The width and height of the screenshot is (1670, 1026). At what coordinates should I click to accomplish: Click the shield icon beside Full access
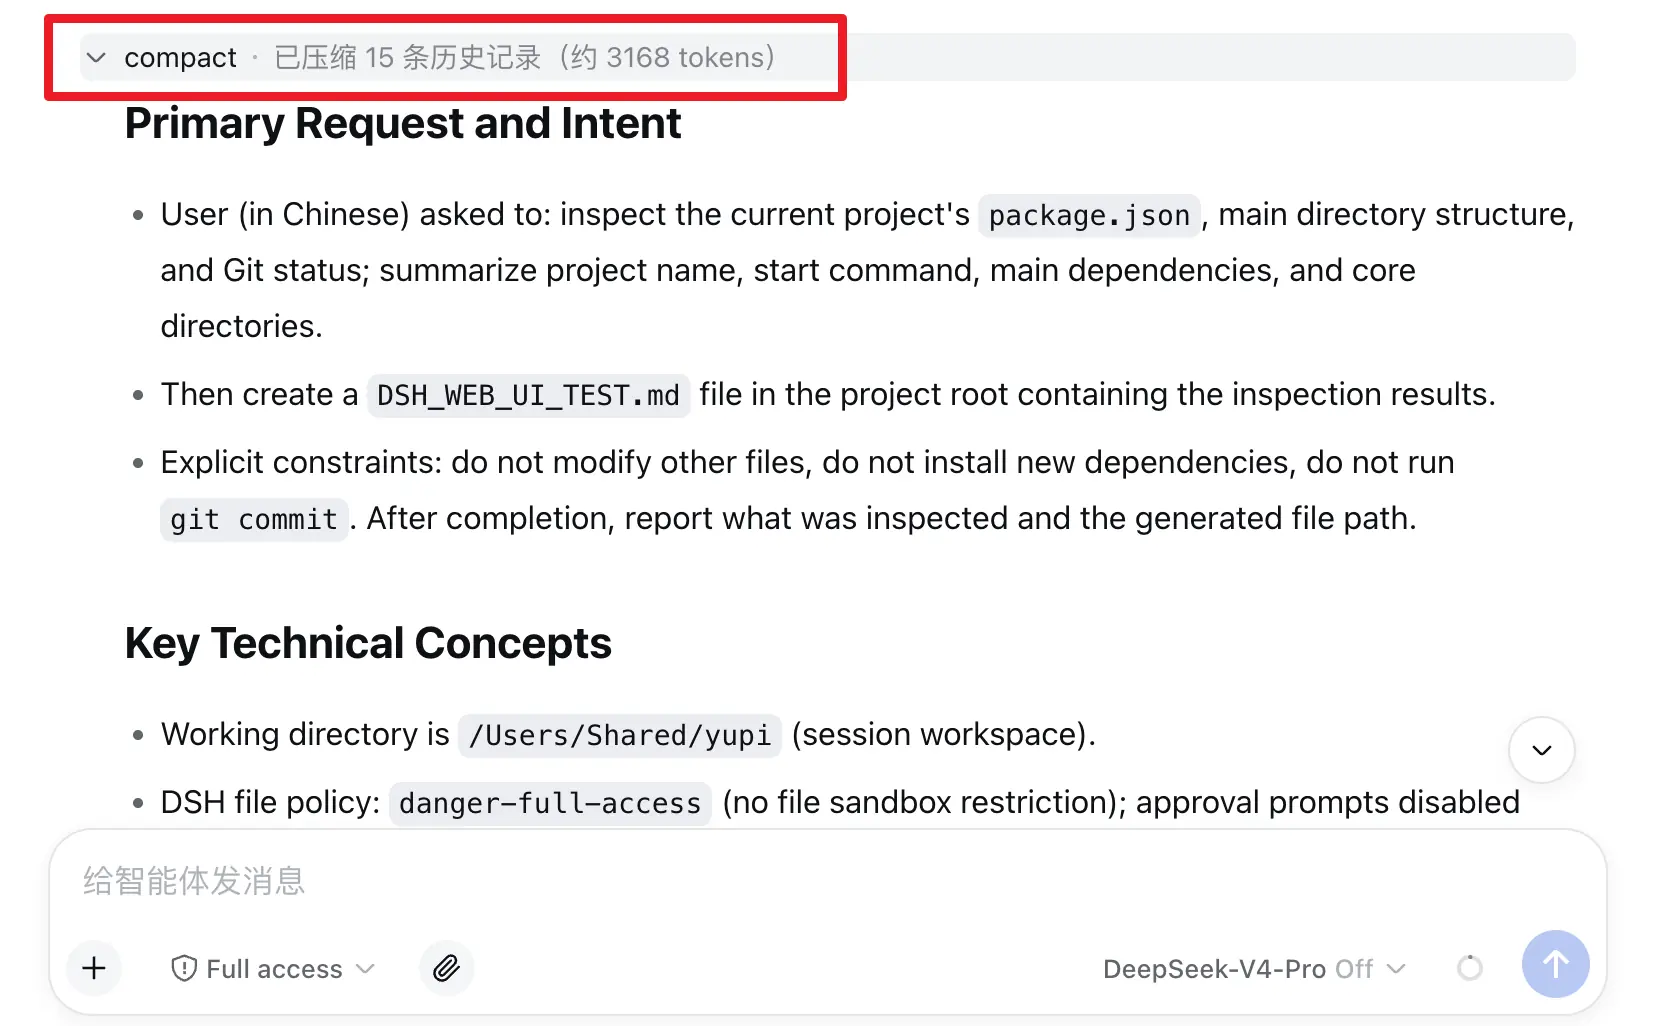184,968
